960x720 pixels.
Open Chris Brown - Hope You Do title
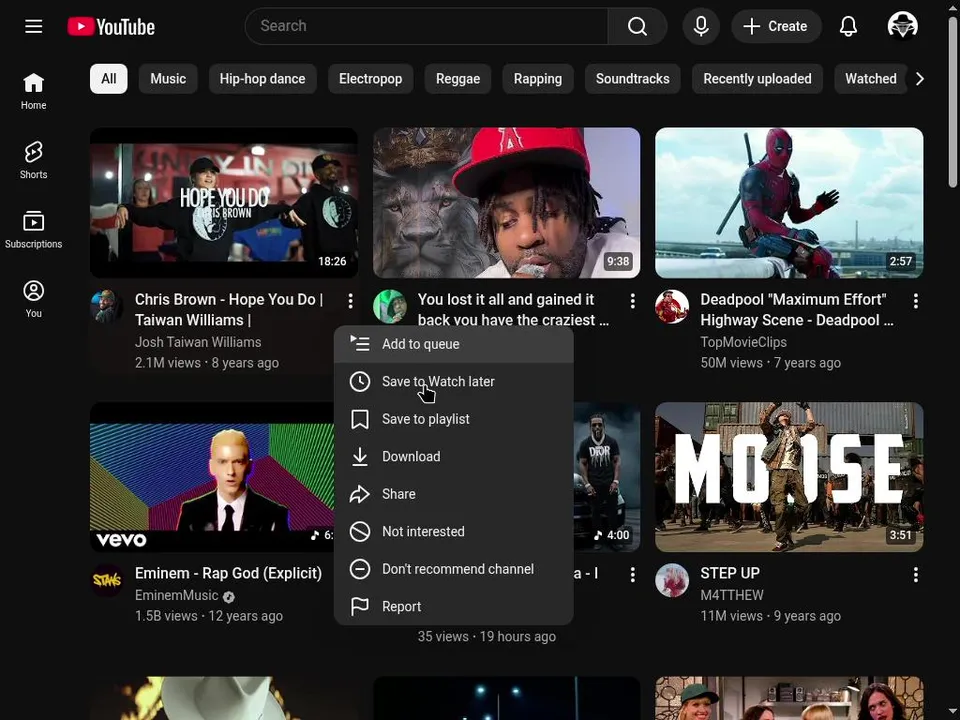(229, 310)
